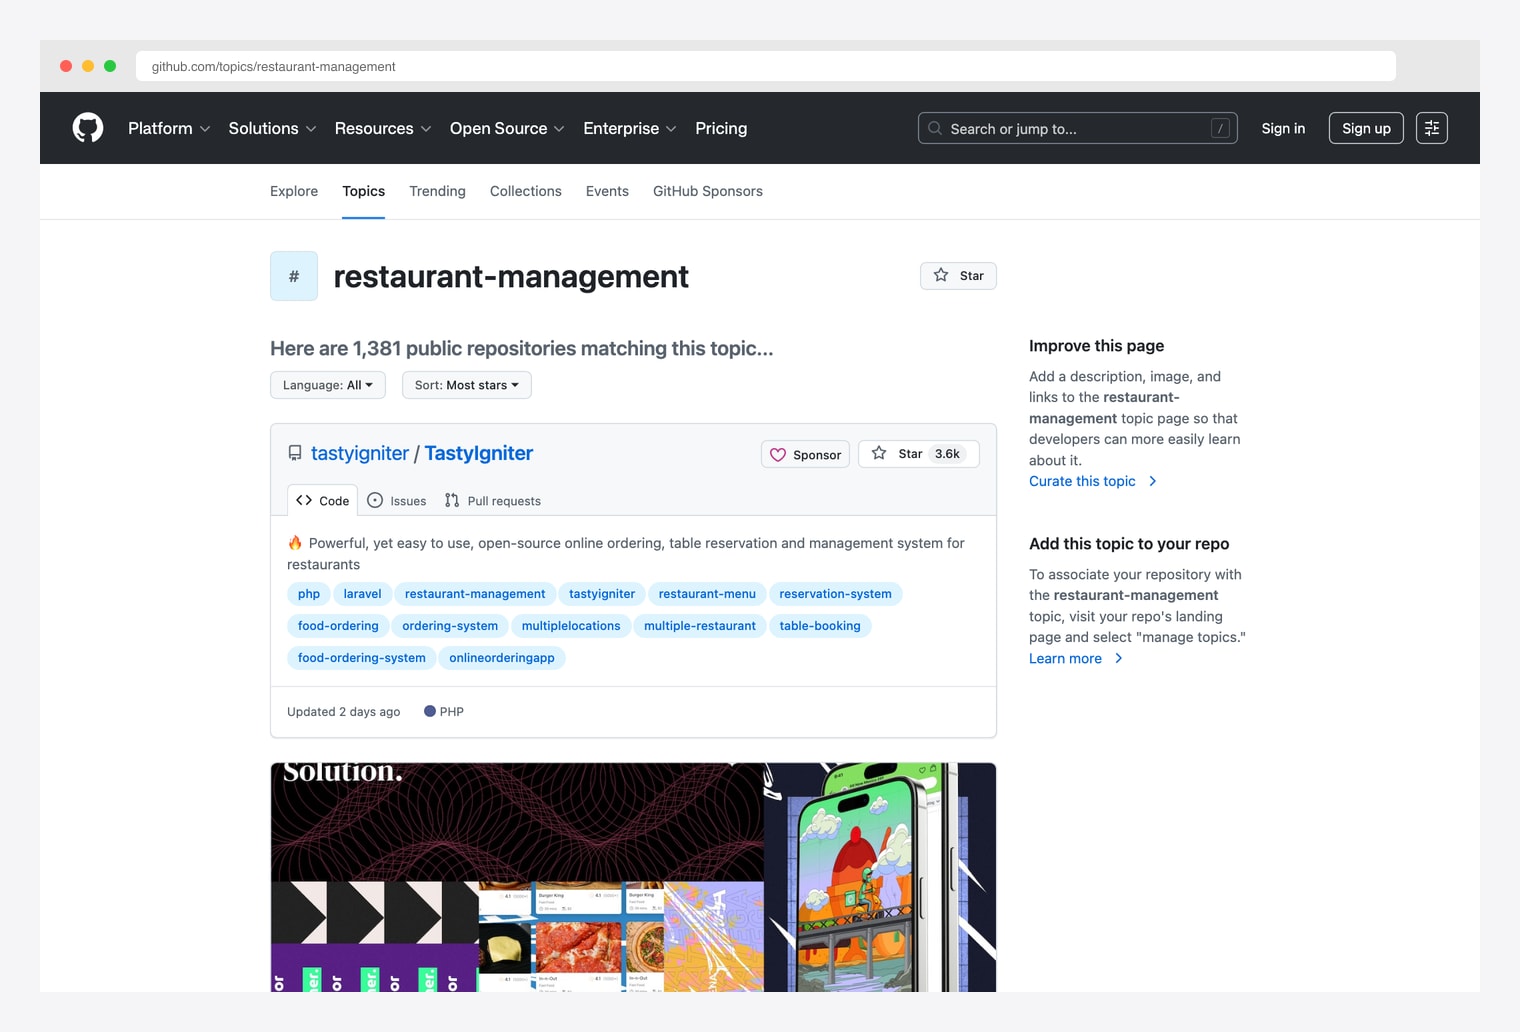
Task: Click the reservation-system topic tag
Action: tap(835, 594)
